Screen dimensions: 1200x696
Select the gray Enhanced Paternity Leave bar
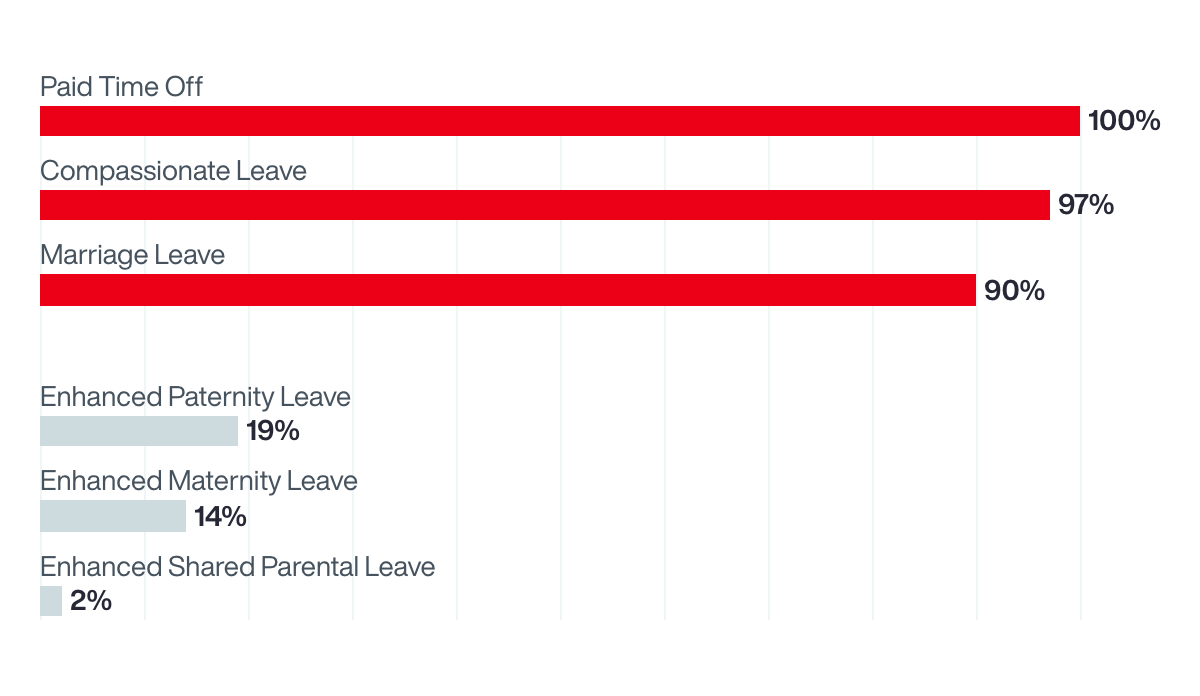tap(139, 431)
